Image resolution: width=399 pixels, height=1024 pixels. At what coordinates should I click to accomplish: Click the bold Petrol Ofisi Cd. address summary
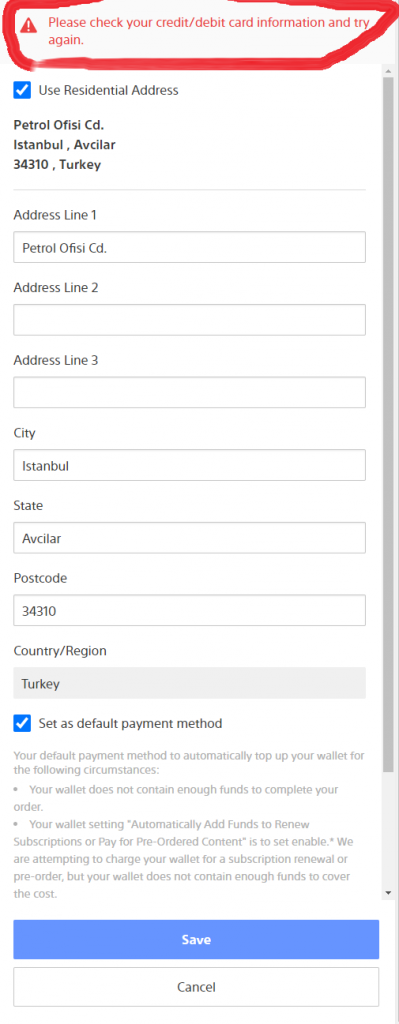59,125
